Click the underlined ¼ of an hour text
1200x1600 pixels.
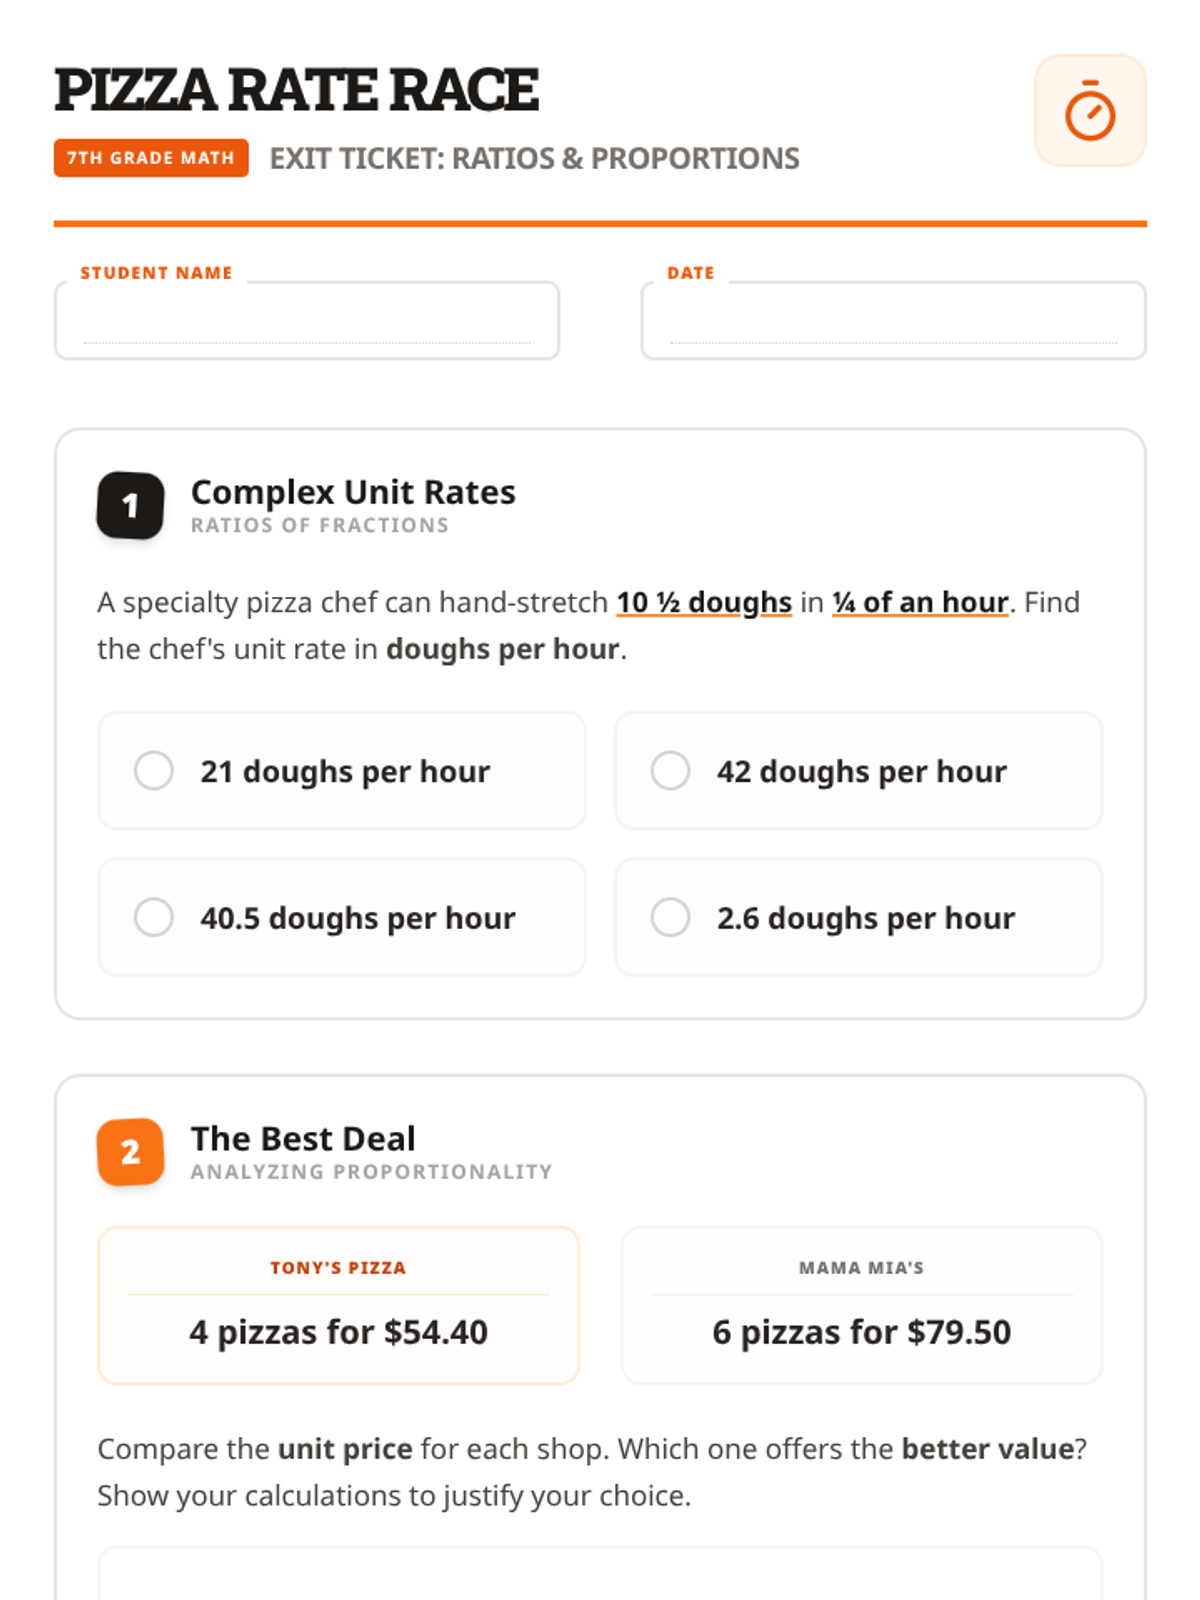[x=920, y=602]
